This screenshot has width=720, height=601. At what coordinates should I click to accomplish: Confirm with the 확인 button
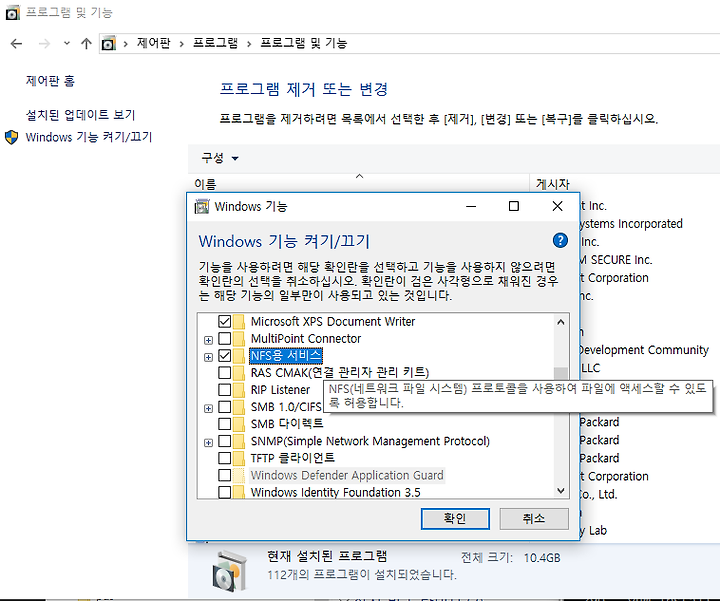click(455, 518)
